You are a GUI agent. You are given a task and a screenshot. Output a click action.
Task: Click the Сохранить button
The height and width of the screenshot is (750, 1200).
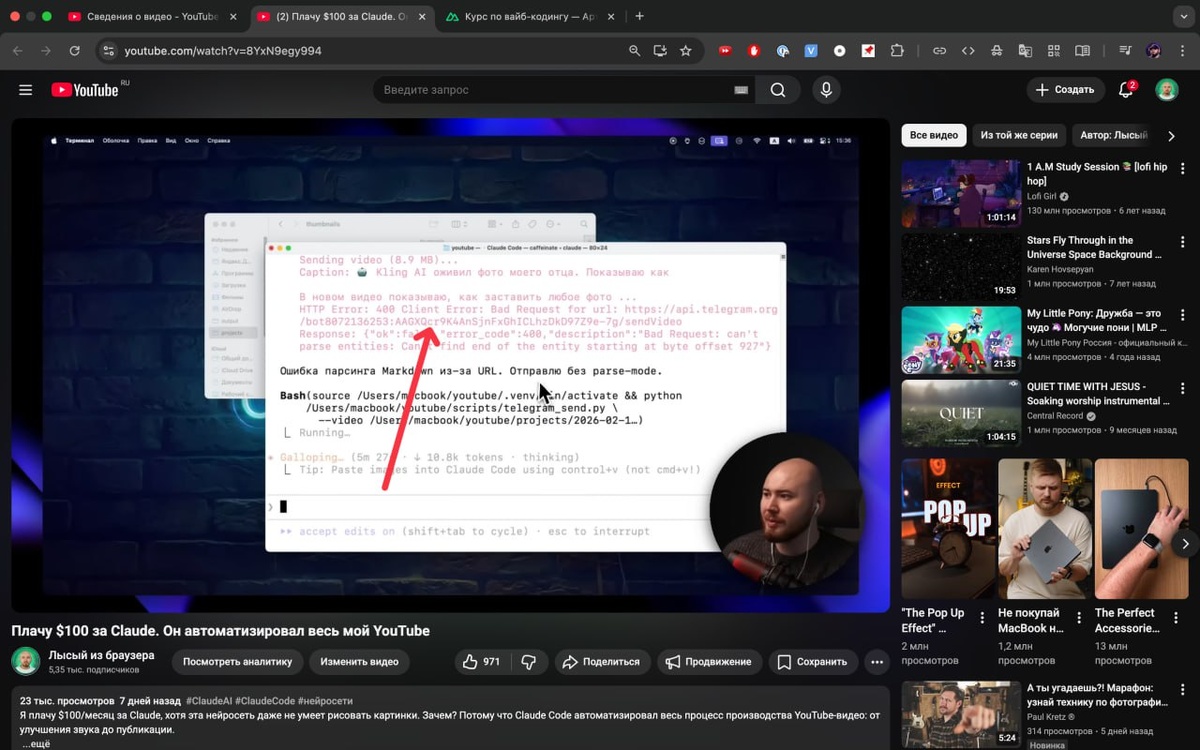pos(812,662)
